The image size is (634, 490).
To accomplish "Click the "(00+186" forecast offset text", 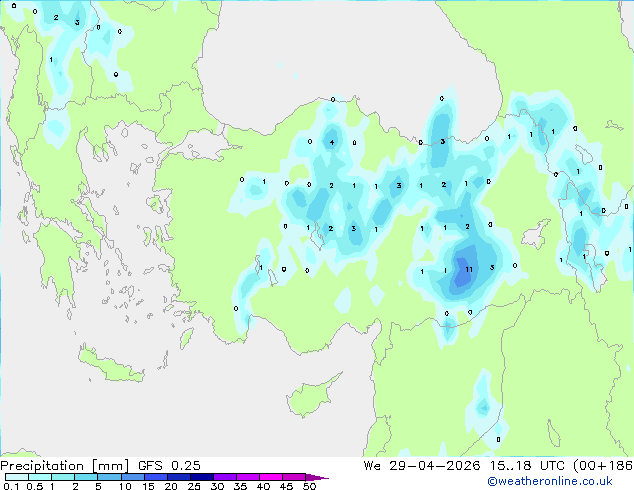I will point(603,466).
